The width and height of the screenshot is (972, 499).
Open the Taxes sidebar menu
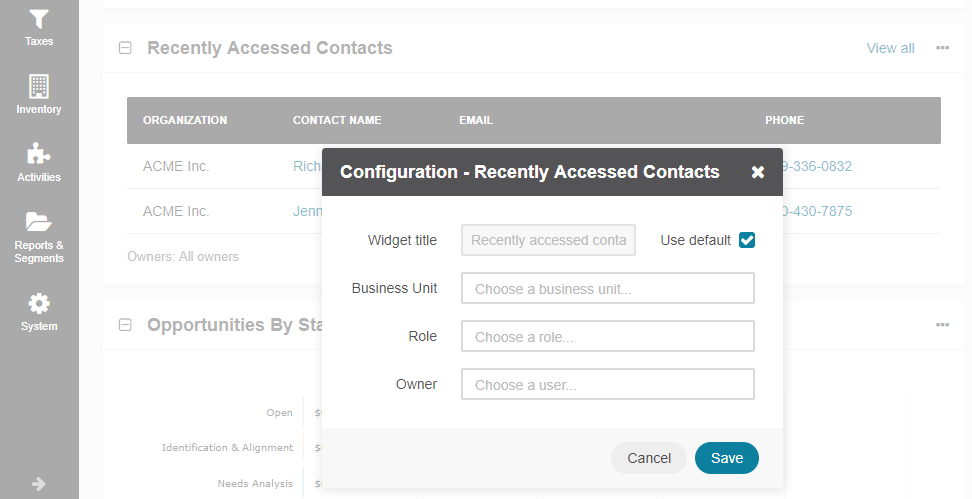[38, 28]
